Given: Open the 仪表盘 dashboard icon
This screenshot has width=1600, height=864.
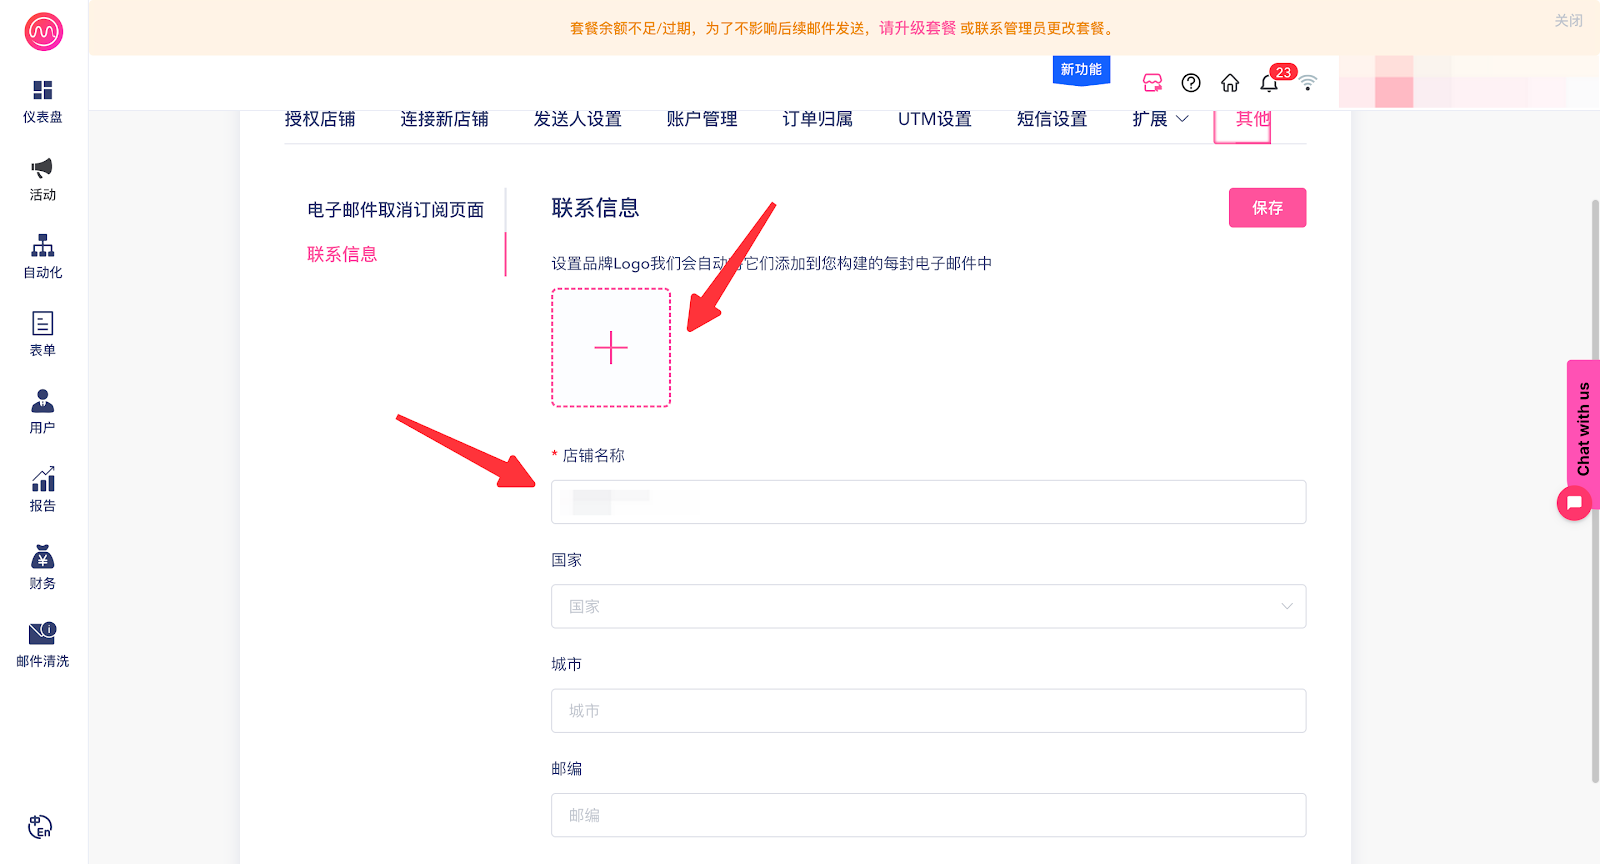Looking at the screenshot, I should coord(42,91).
